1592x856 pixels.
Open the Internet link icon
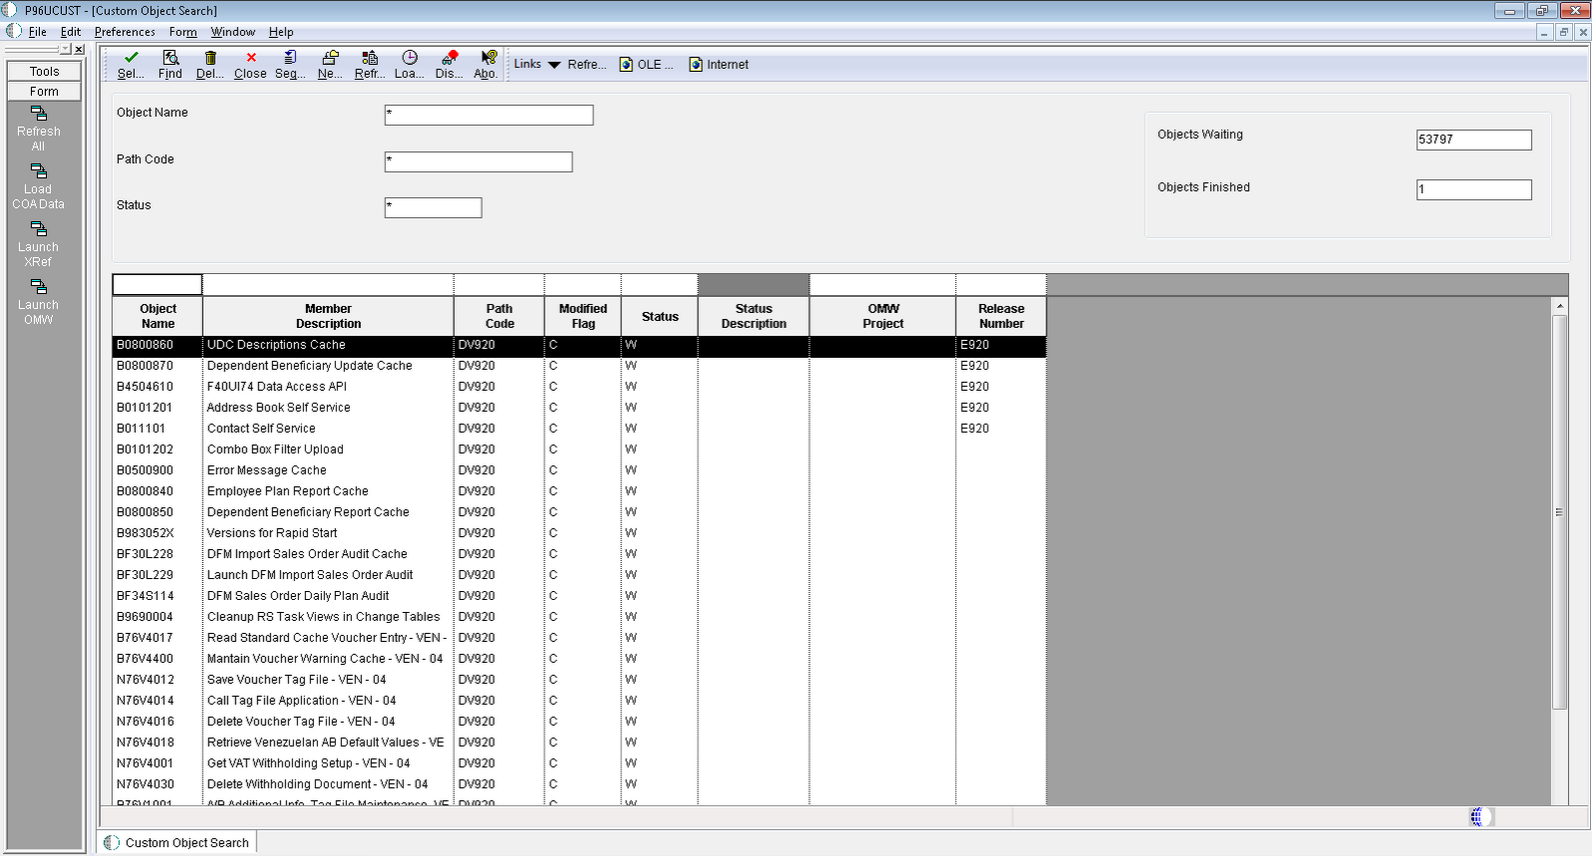[696, 64]
